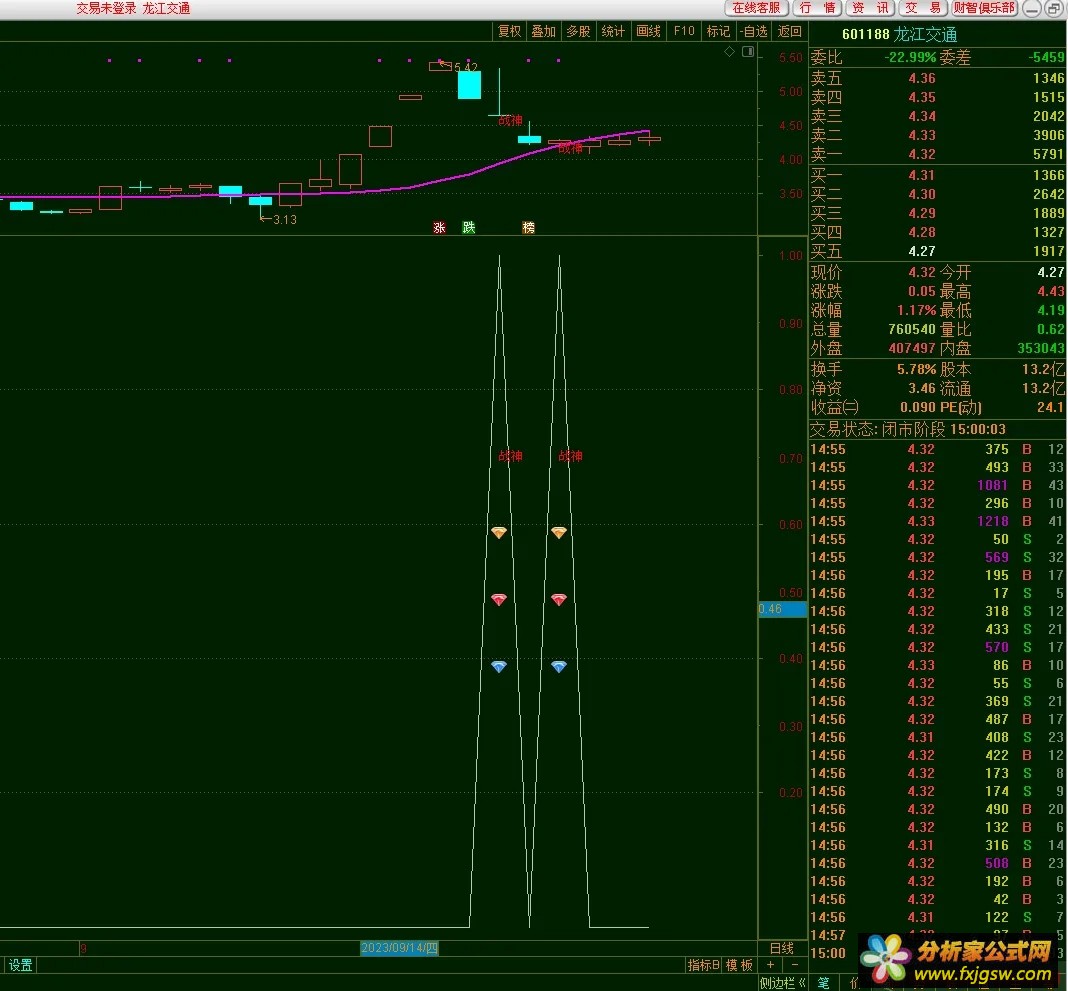Click the 5.42 high price label
This screenshot has height=991, width=1068.
pyautogui.click(x=466, y=67)
